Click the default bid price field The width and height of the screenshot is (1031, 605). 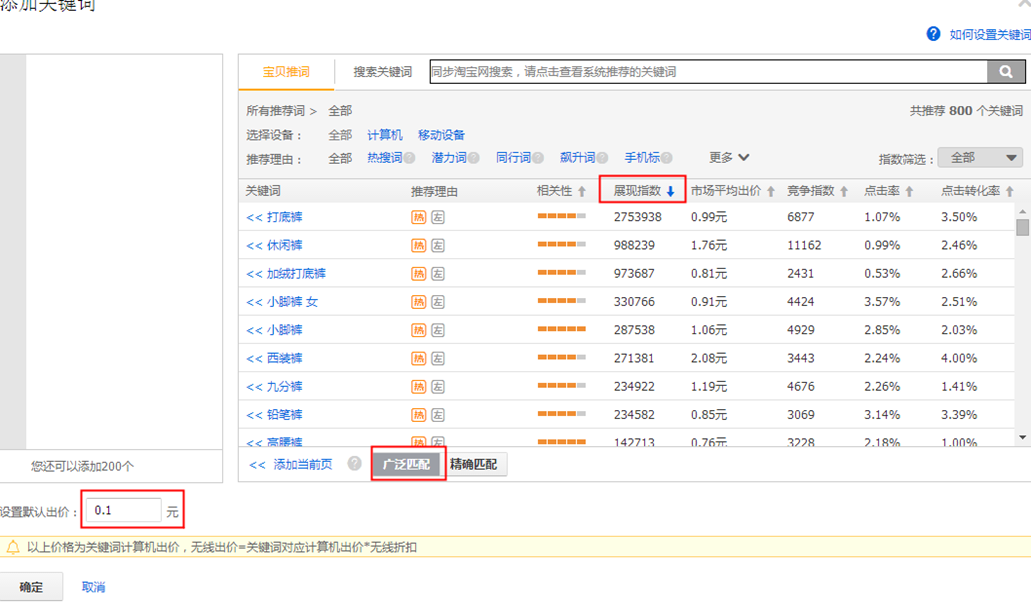(x=124, y=510)
